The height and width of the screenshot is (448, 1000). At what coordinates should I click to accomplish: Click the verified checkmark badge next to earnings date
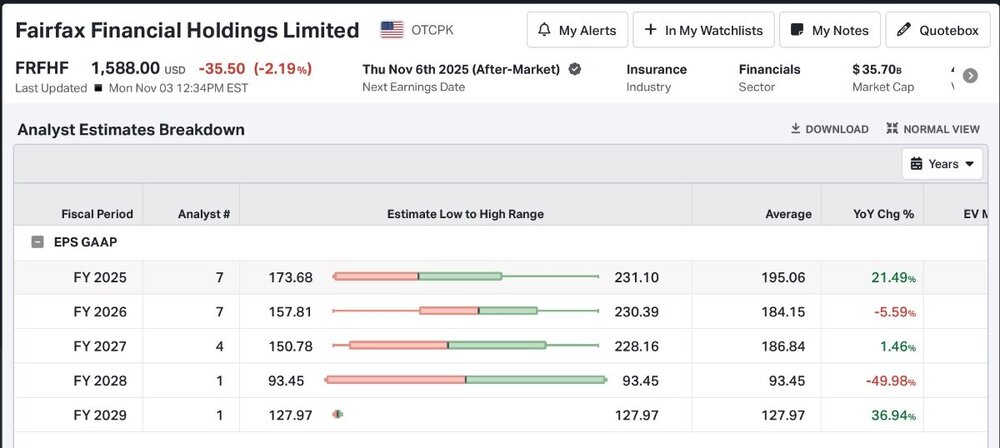pos(575,69)
